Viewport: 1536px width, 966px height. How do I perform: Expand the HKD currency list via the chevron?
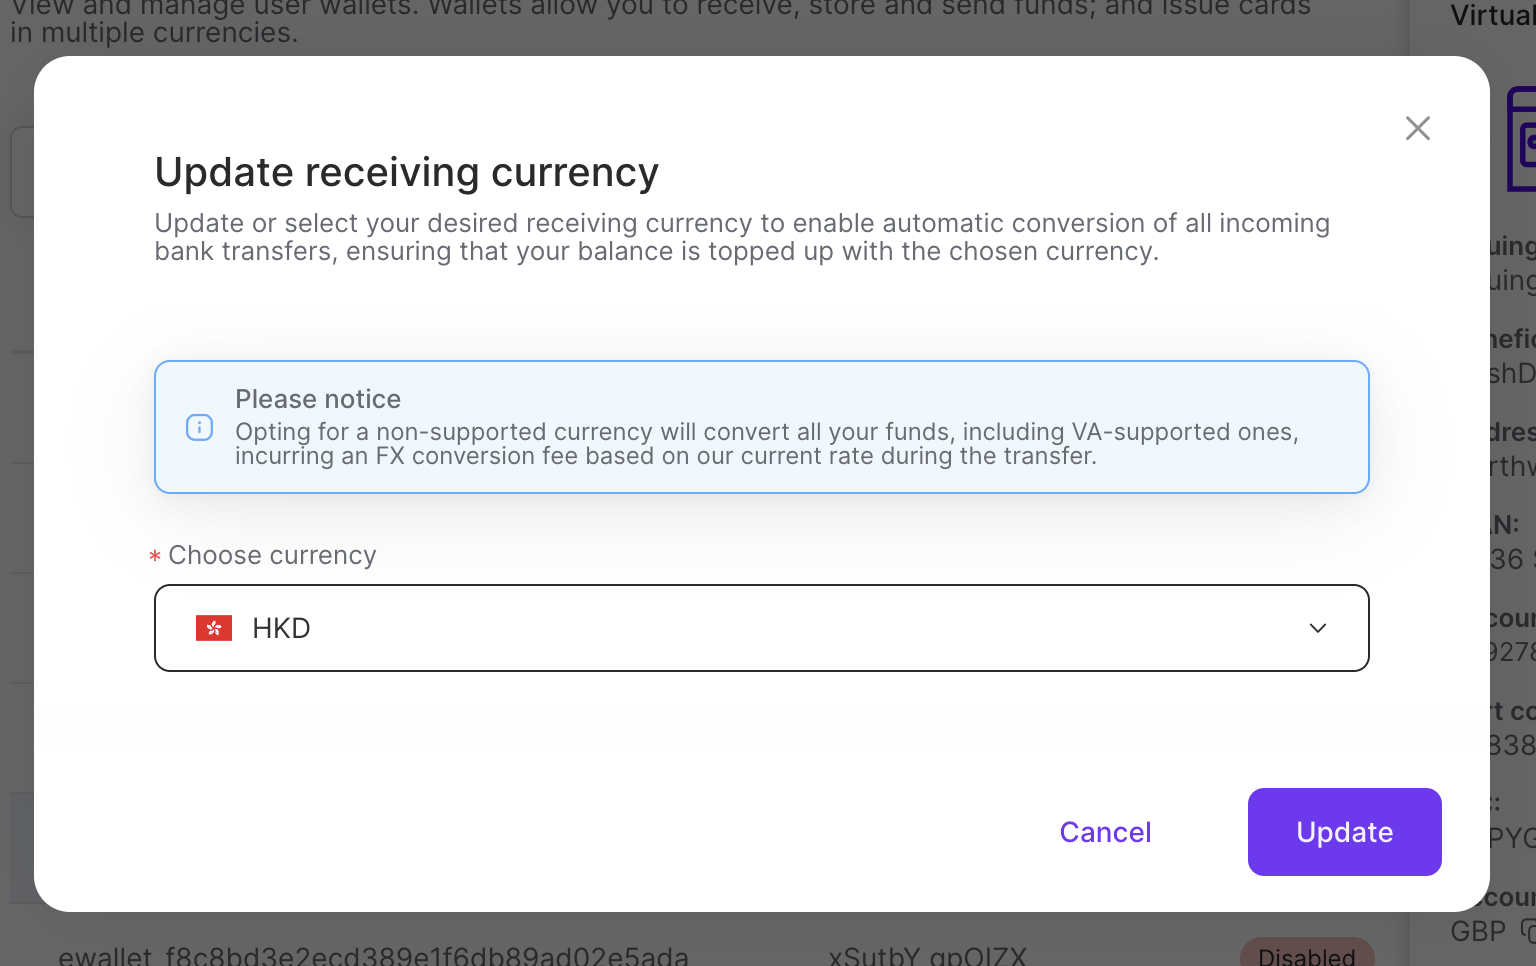(1317, 628)
